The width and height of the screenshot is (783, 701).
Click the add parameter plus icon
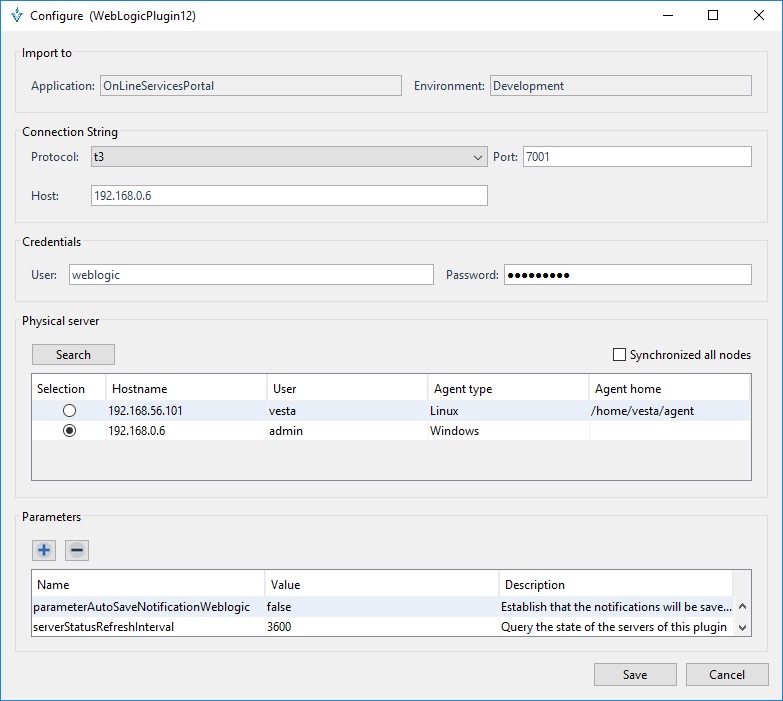[x=44, y=550]
